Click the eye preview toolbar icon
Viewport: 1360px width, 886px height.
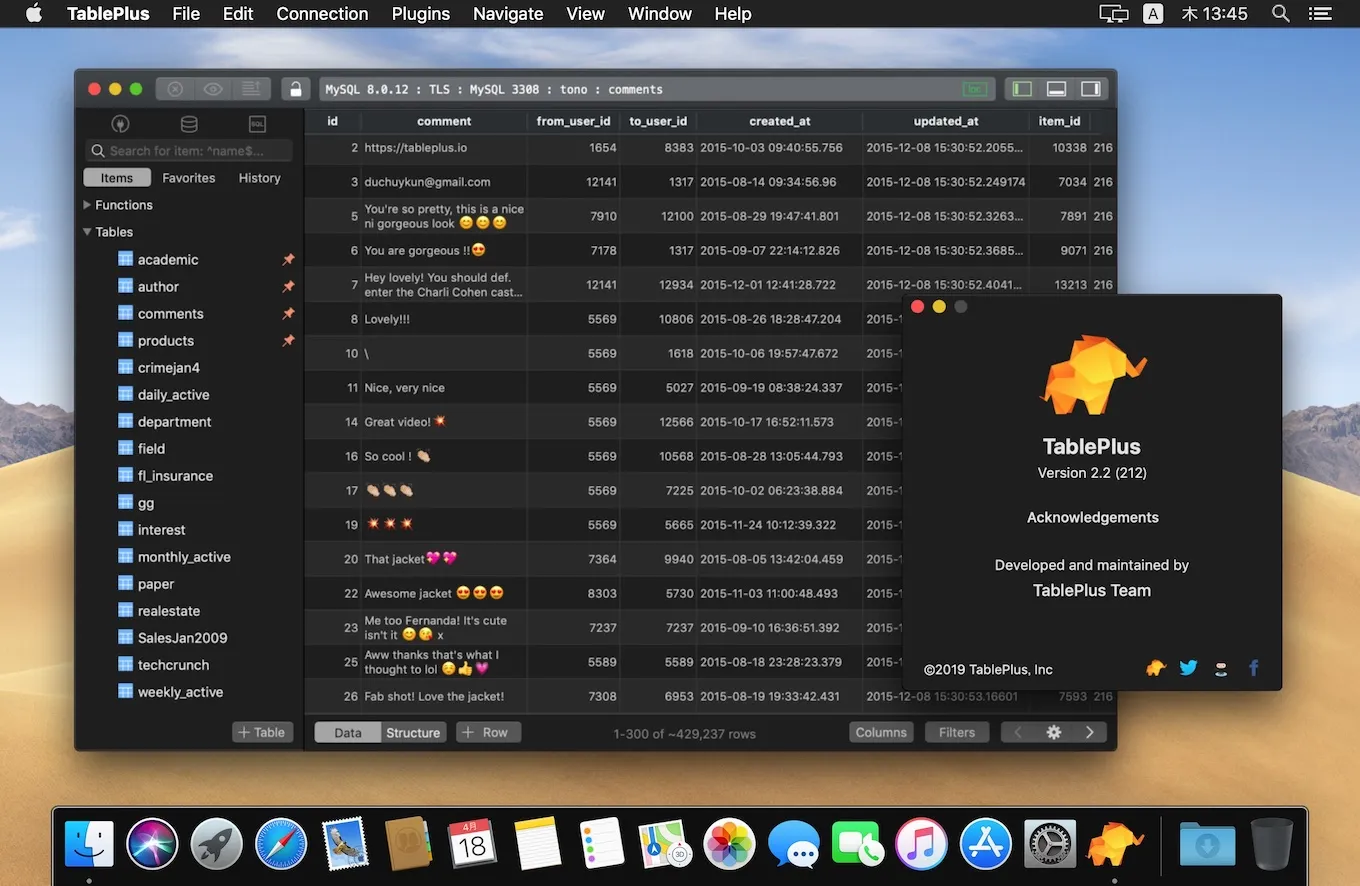[213, 89]
